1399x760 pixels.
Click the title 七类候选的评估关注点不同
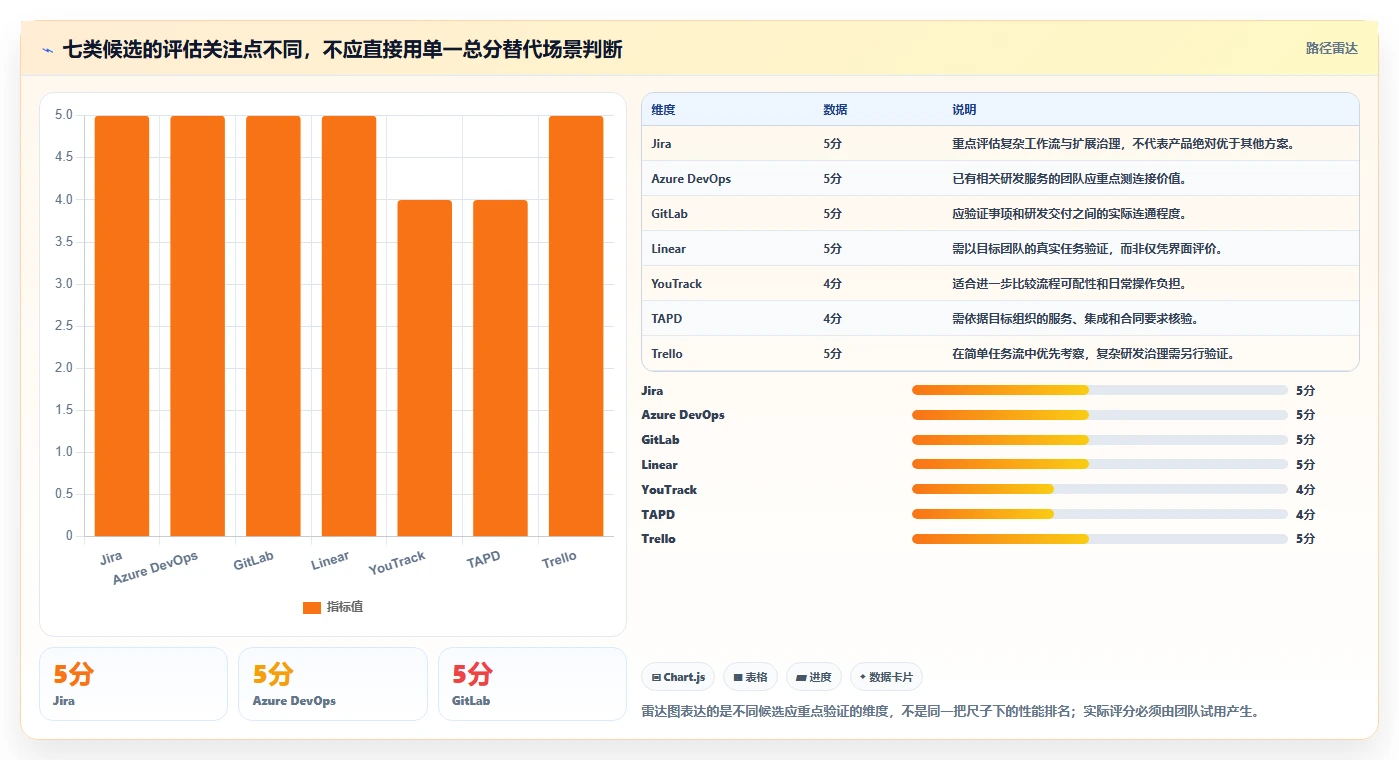(x=343, y=49)
